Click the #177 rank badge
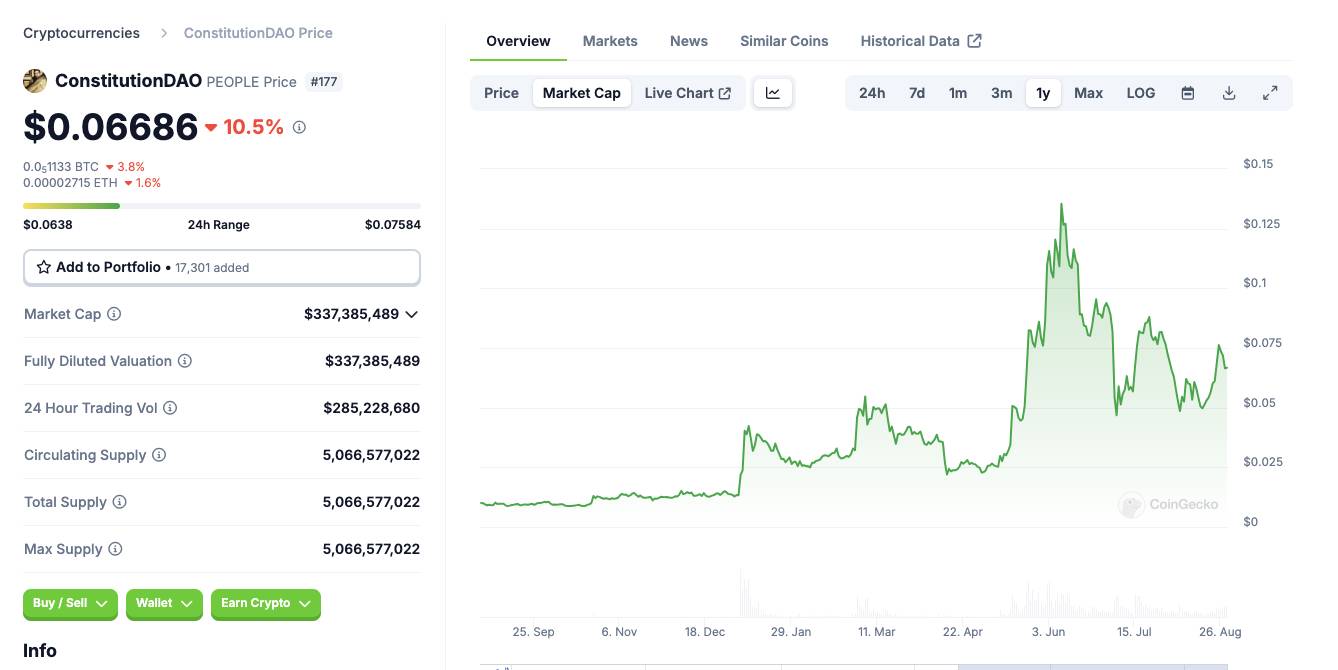The height and width of the screenshot is (670, 1338). pos(324,82)
